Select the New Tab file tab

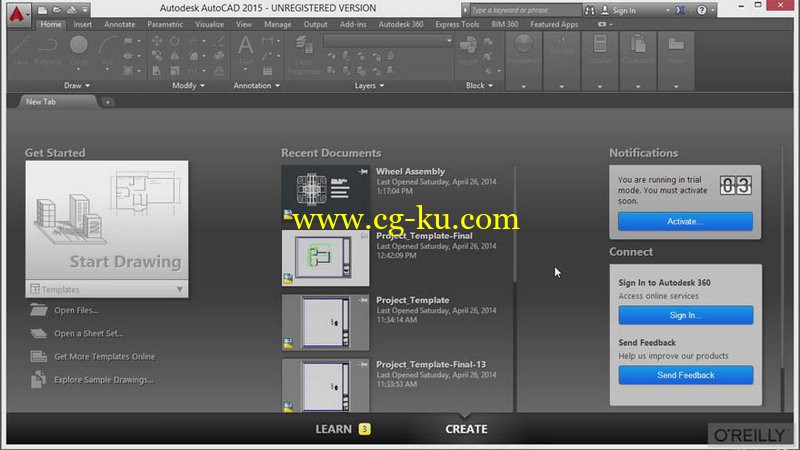point(57,102)
